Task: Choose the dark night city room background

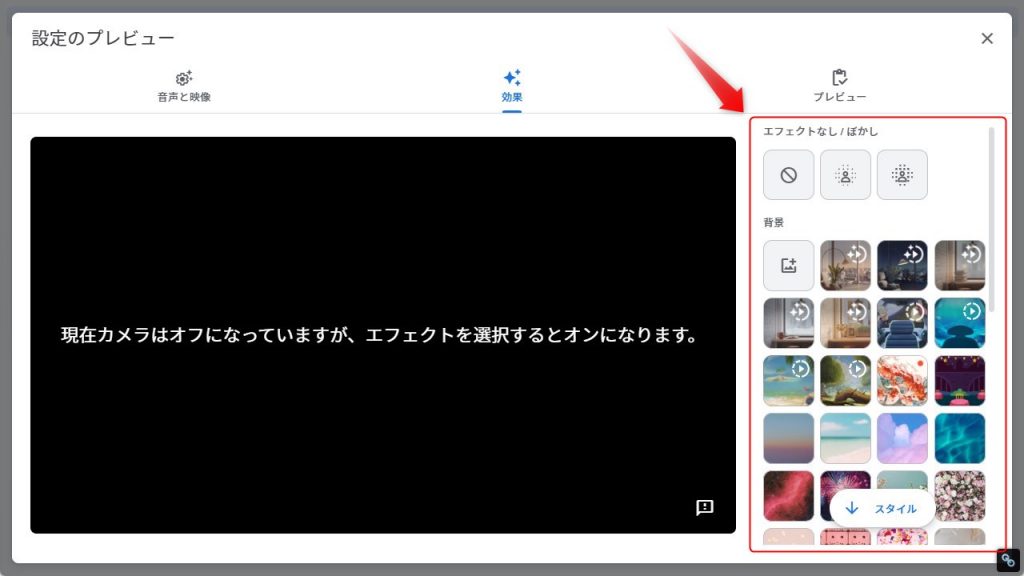Action: tap(902, 265)
